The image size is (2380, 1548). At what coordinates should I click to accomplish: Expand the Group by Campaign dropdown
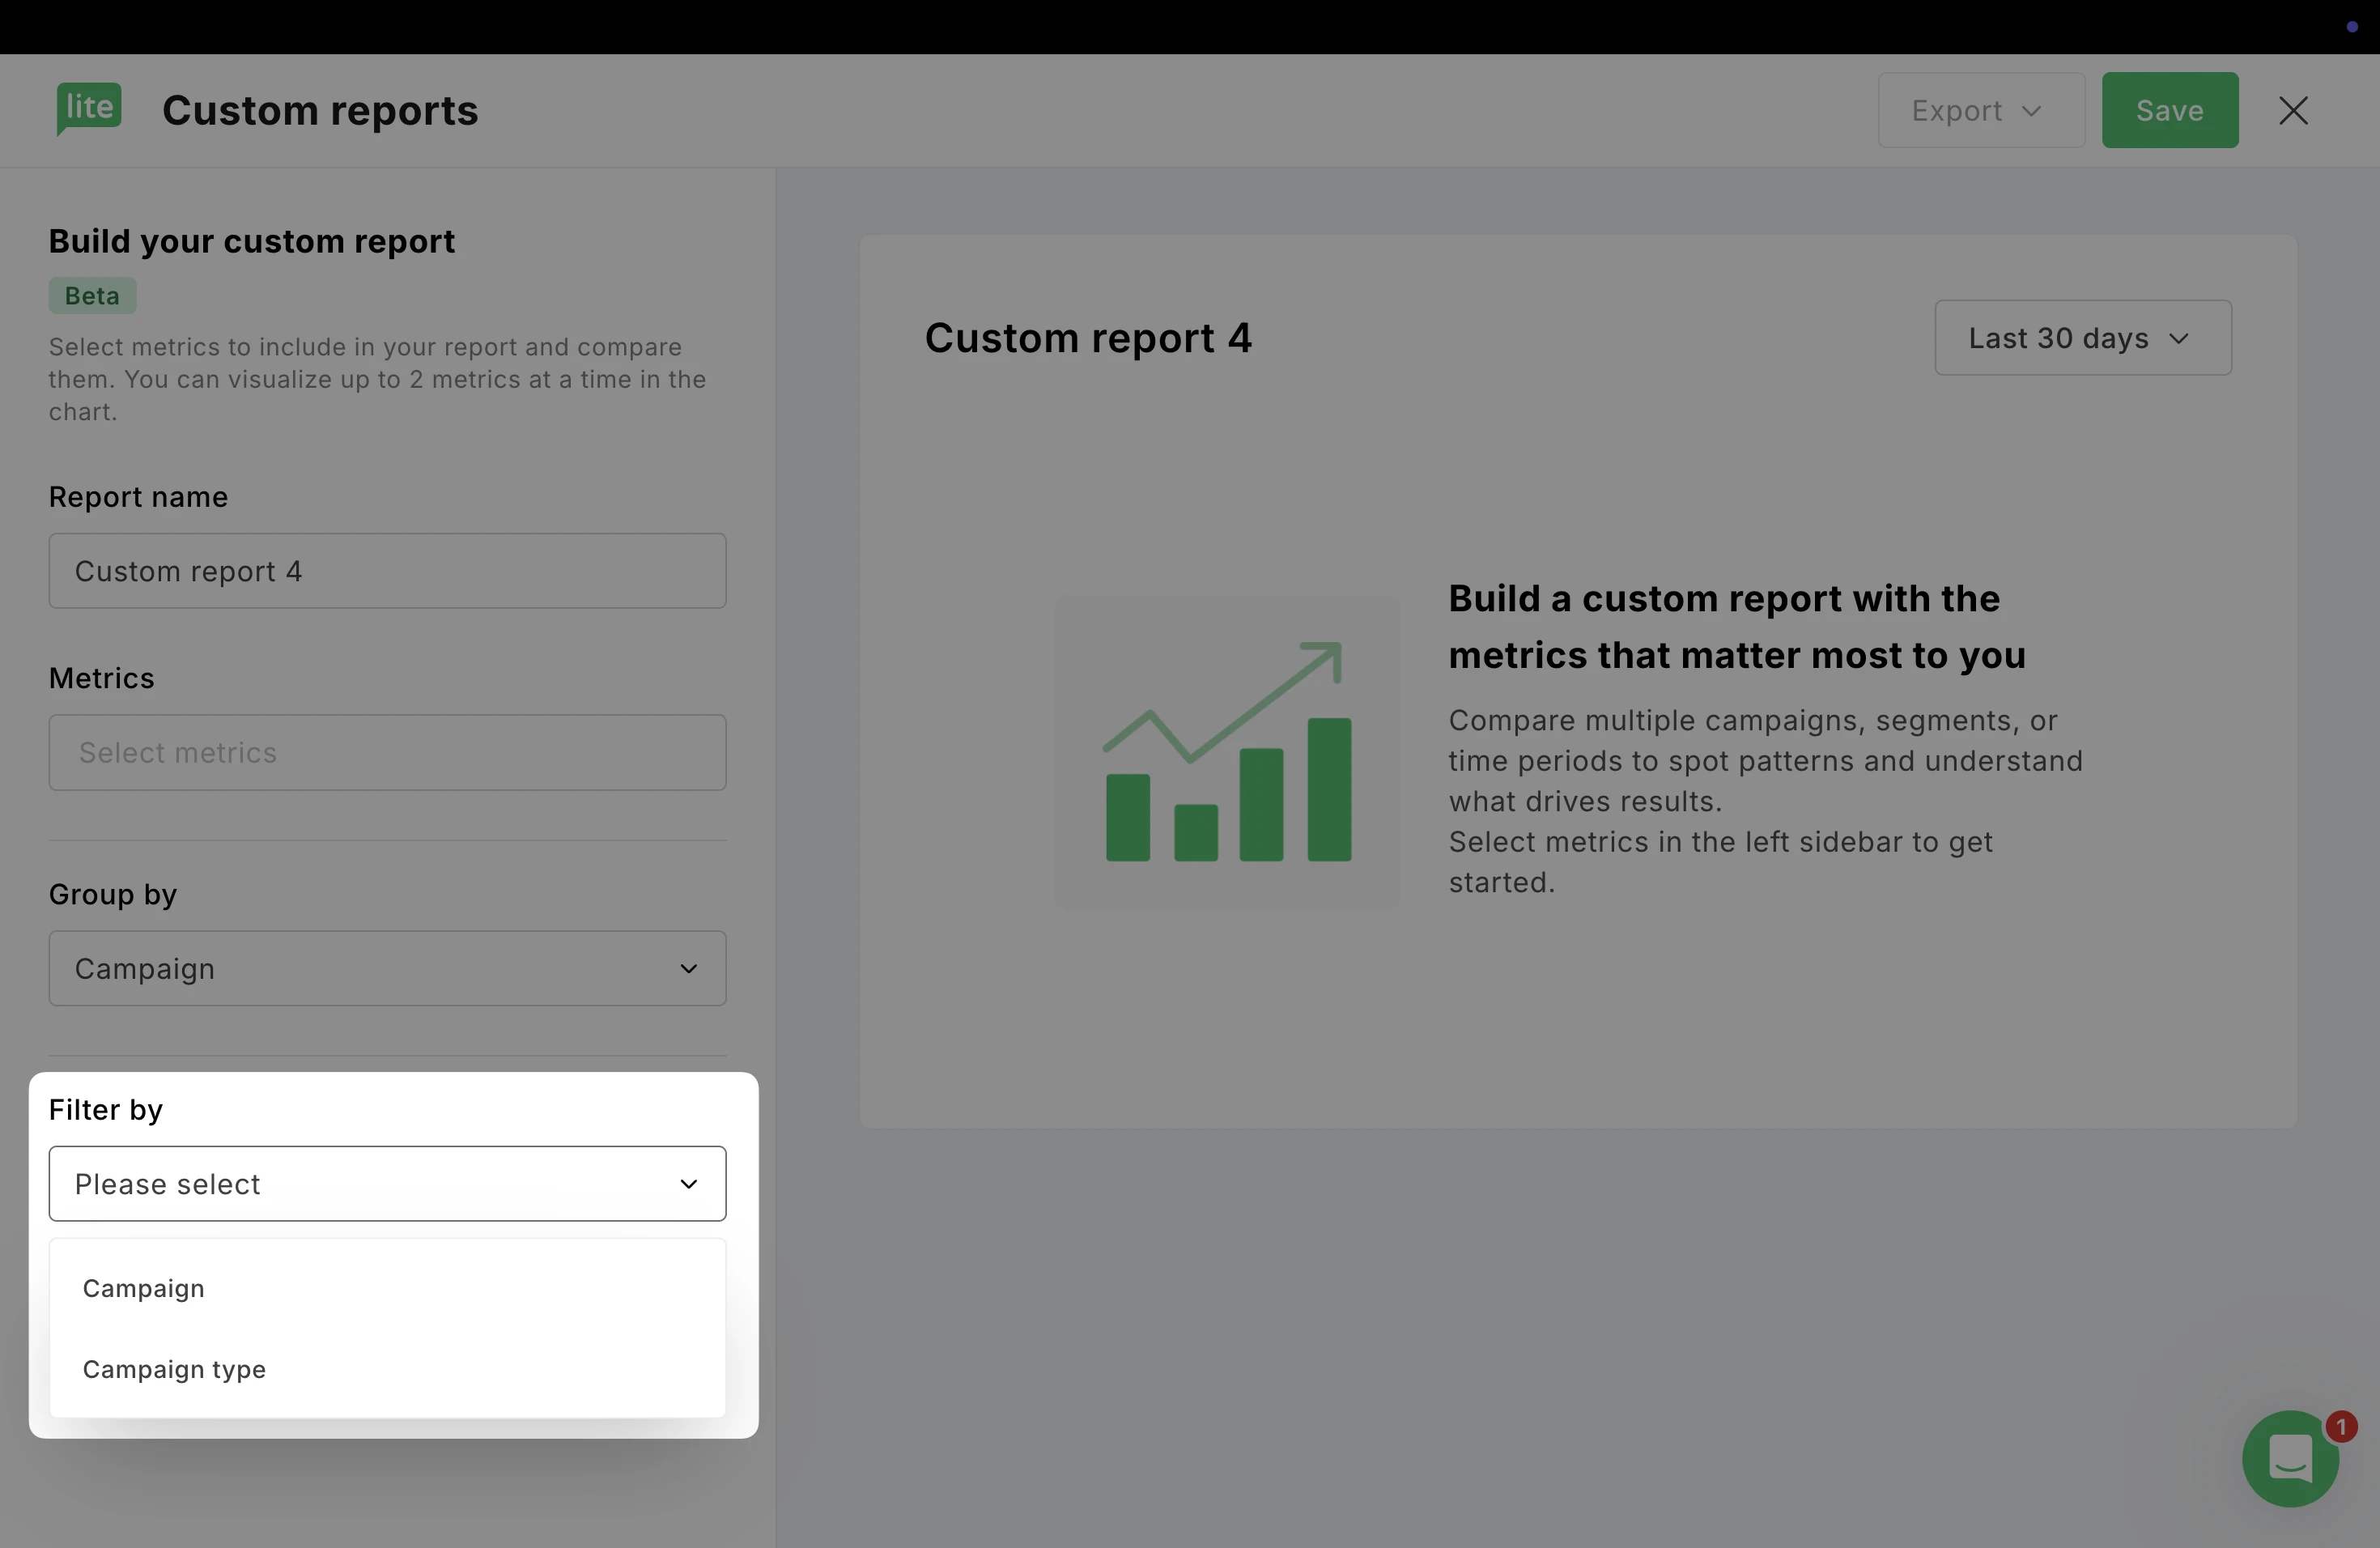(387, 968)
